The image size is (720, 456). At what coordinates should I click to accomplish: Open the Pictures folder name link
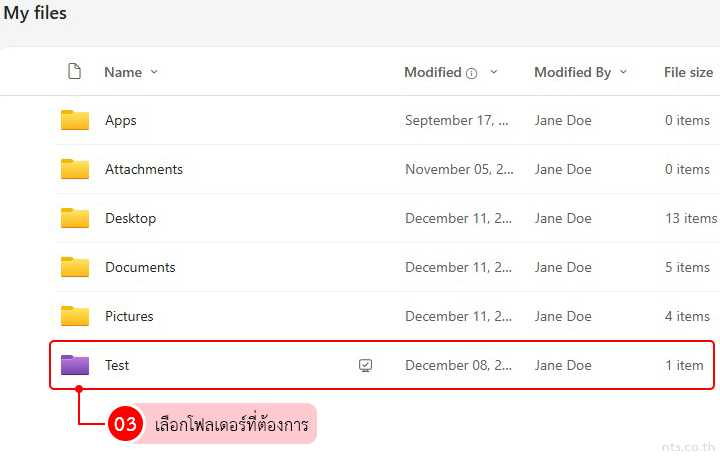coord(129,316)
